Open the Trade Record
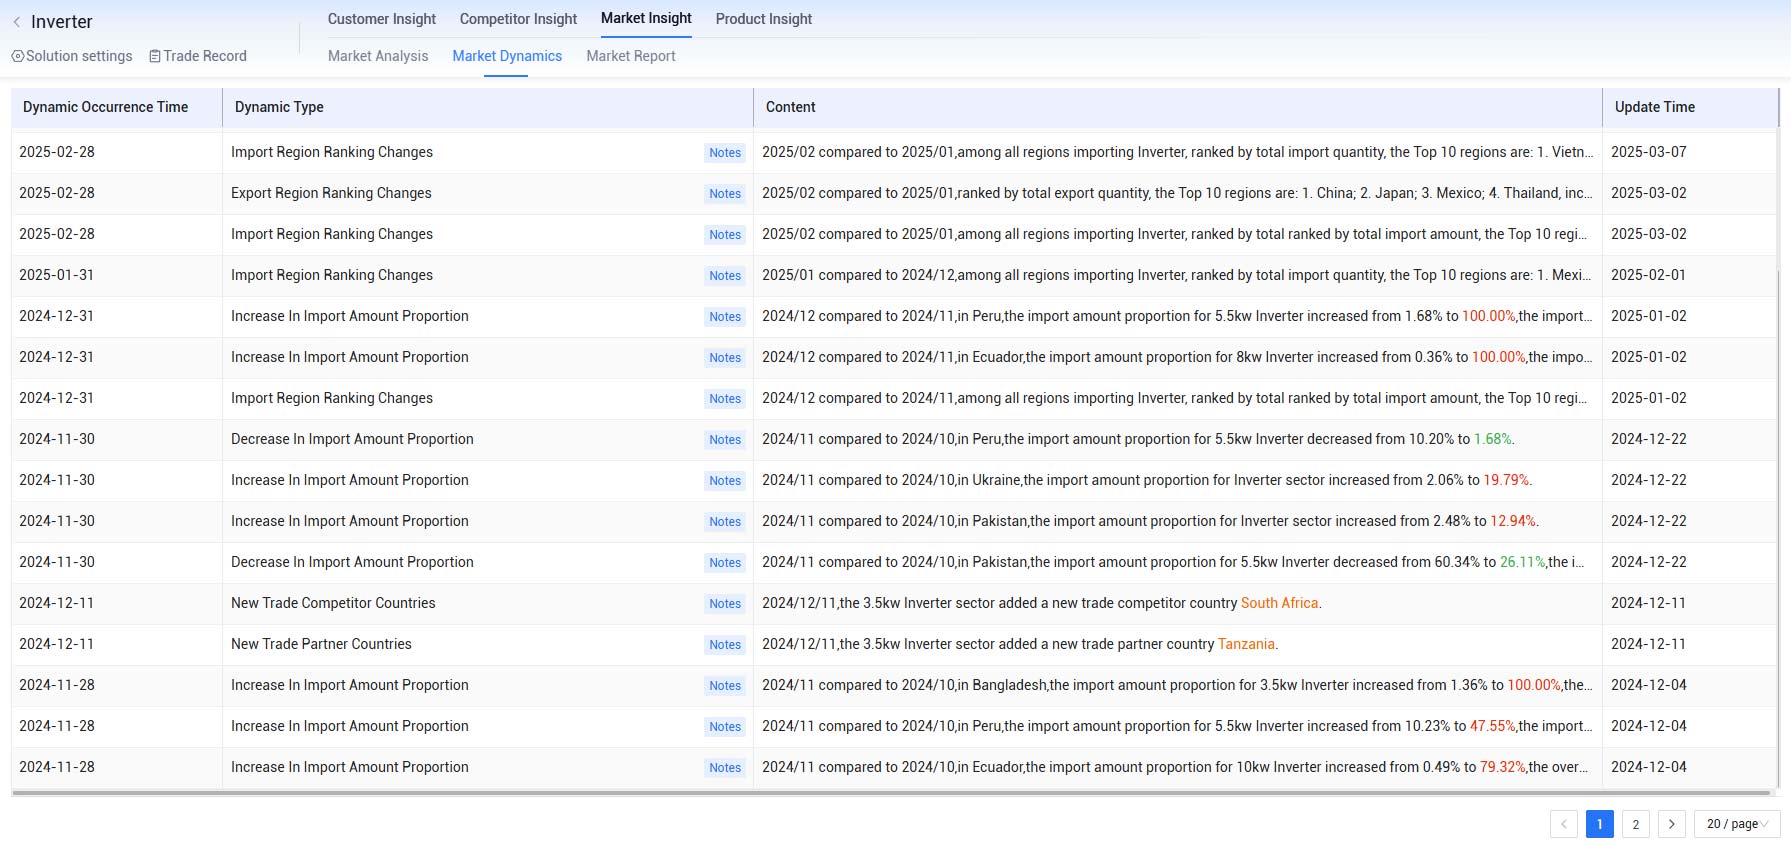The height and width of the screenshot is (845, 1791). tap(198, 56)
